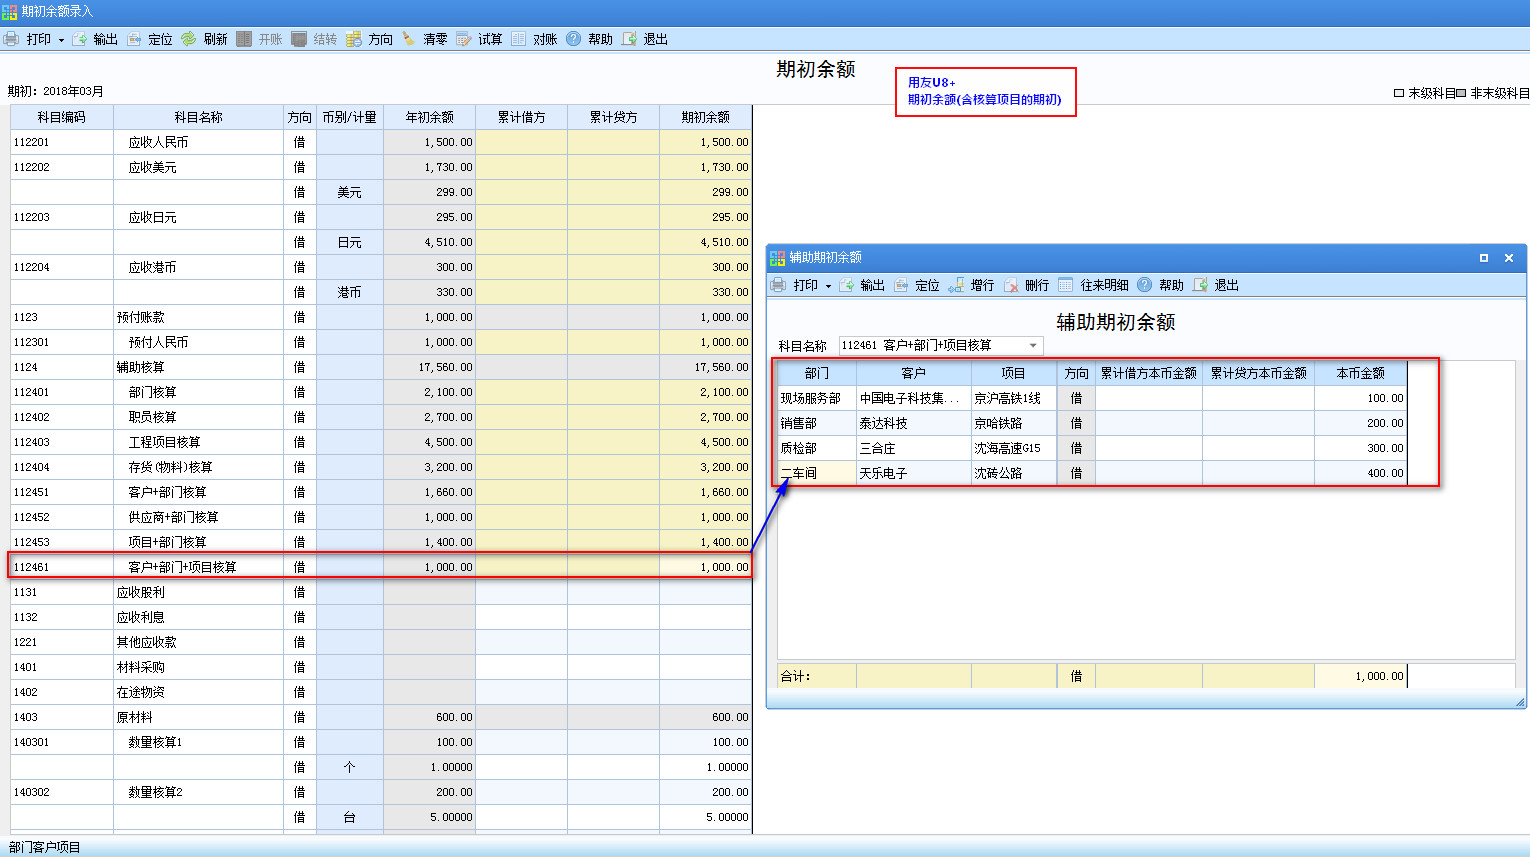The width and height of the screenshot is (1530, 857).
Task: Click 删行 delete row icon in auxiliary window
Action: tap(1011, 285)
